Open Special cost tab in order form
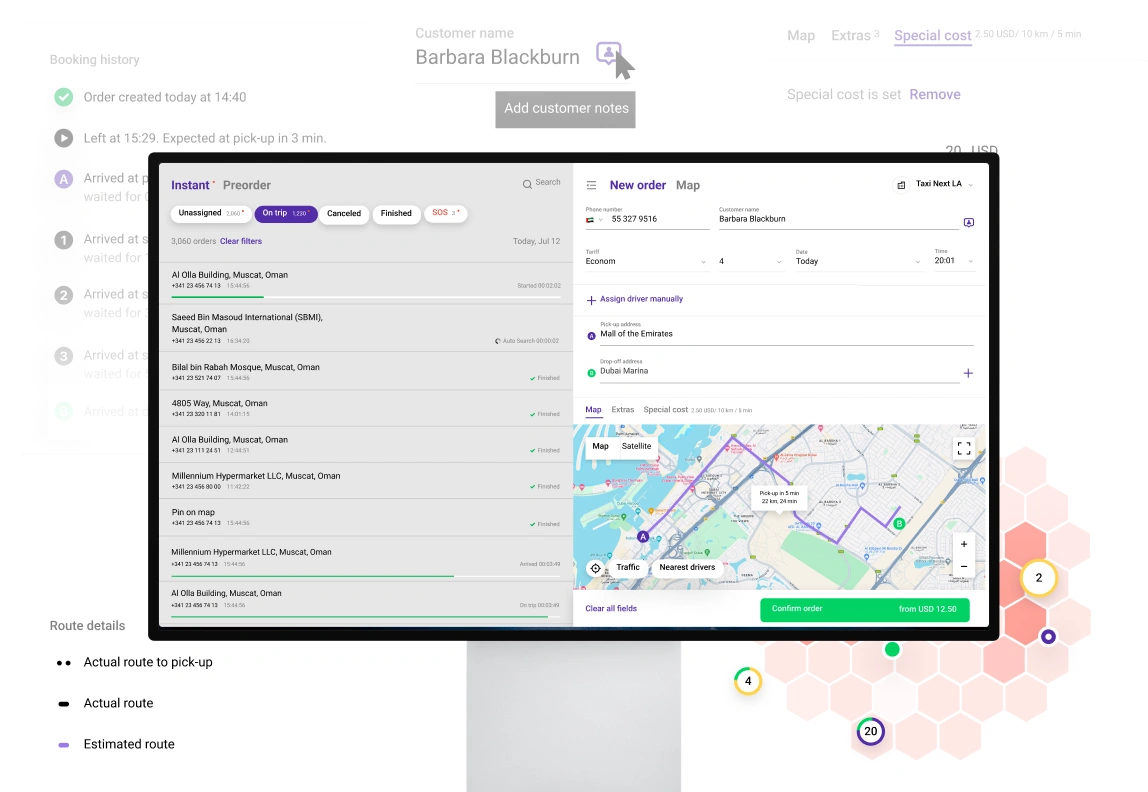 tap(666, 410)
